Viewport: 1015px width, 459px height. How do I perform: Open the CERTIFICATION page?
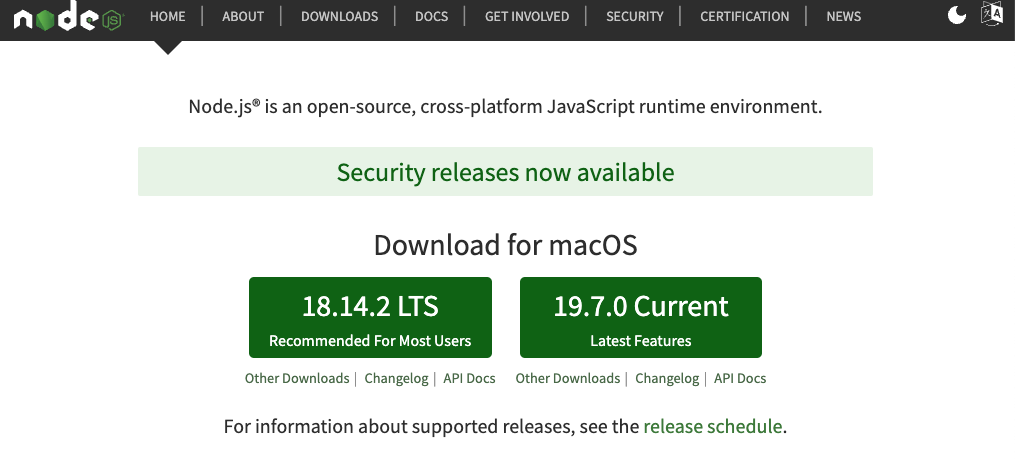pos(744,17)
